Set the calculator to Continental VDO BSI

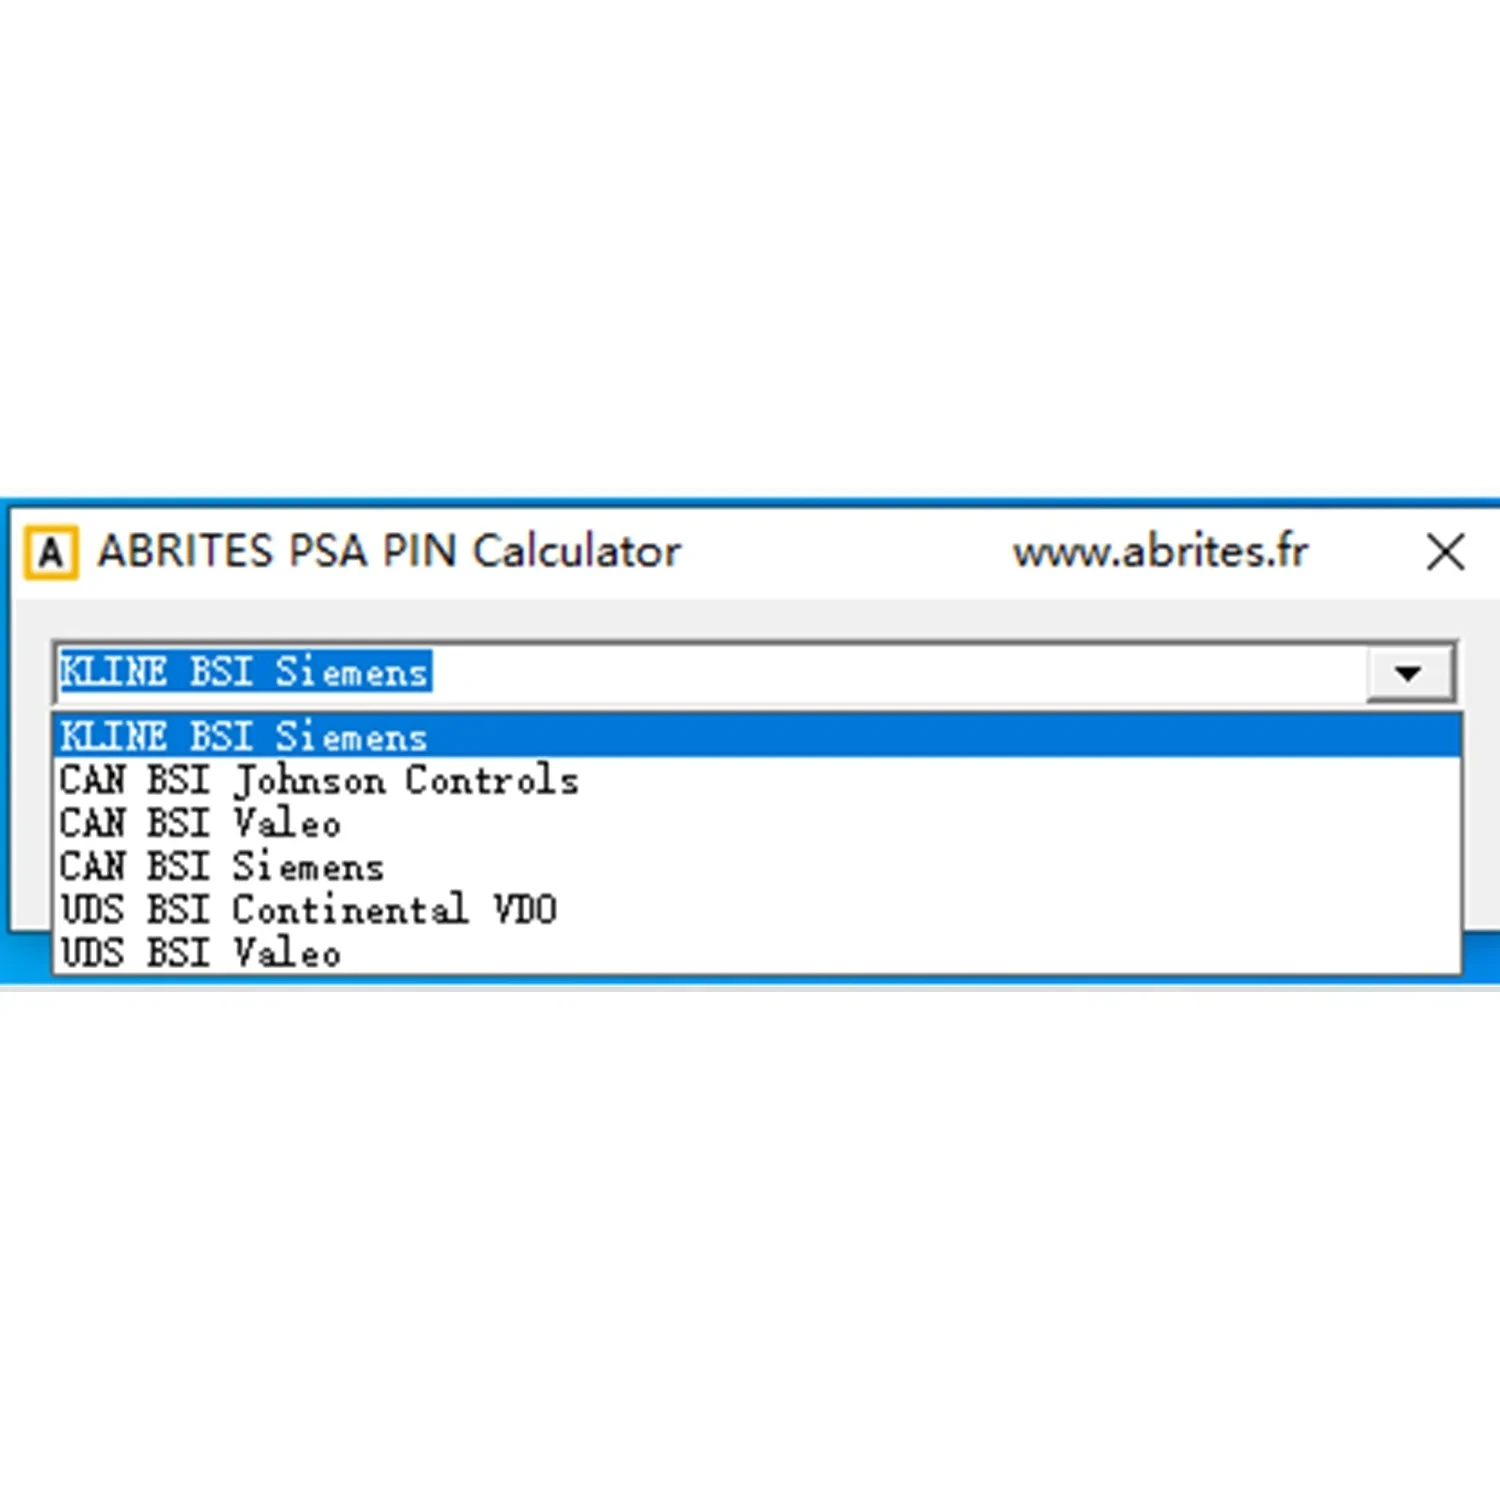pyautogui.click(x=757, y=909)
